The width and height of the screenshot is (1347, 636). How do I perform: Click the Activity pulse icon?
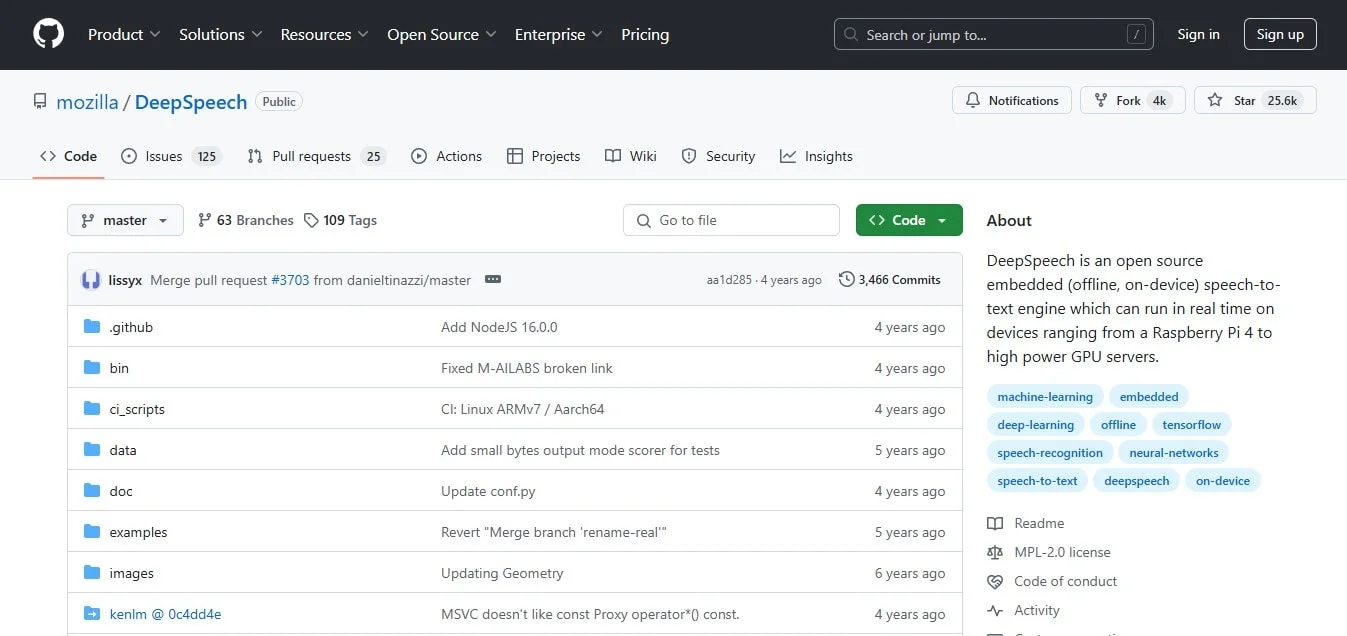(995, 610)
